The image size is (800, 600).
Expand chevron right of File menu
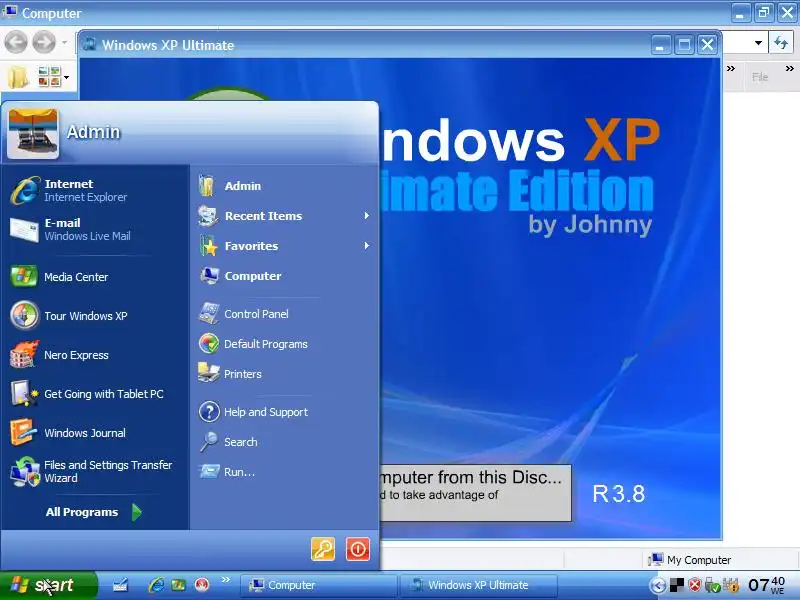[x=789, y=68]
